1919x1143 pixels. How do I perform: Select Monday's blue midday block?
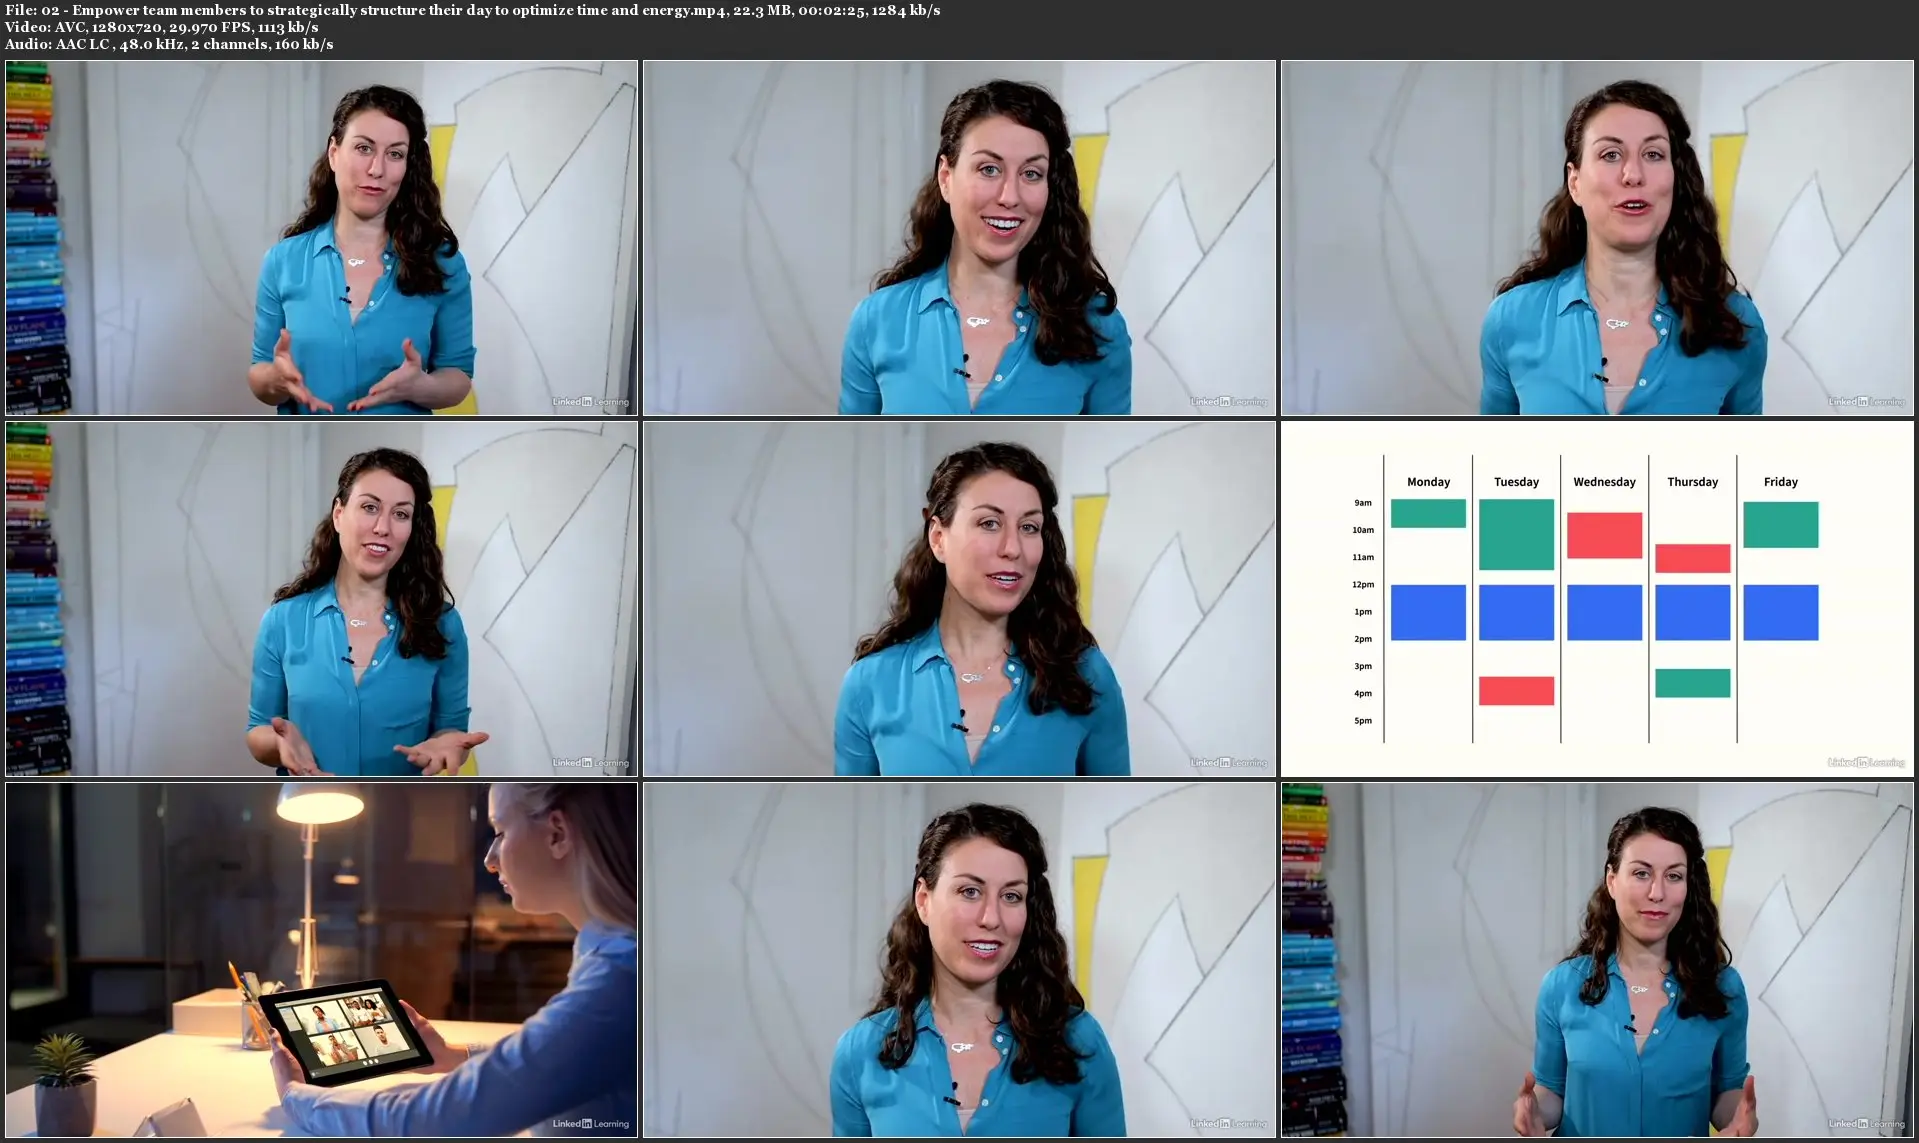[1428, 612]
